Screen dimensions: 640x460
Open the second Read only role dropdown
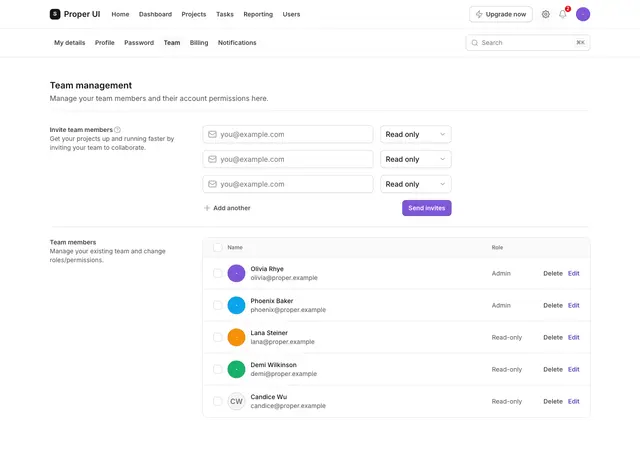point(416,159)
